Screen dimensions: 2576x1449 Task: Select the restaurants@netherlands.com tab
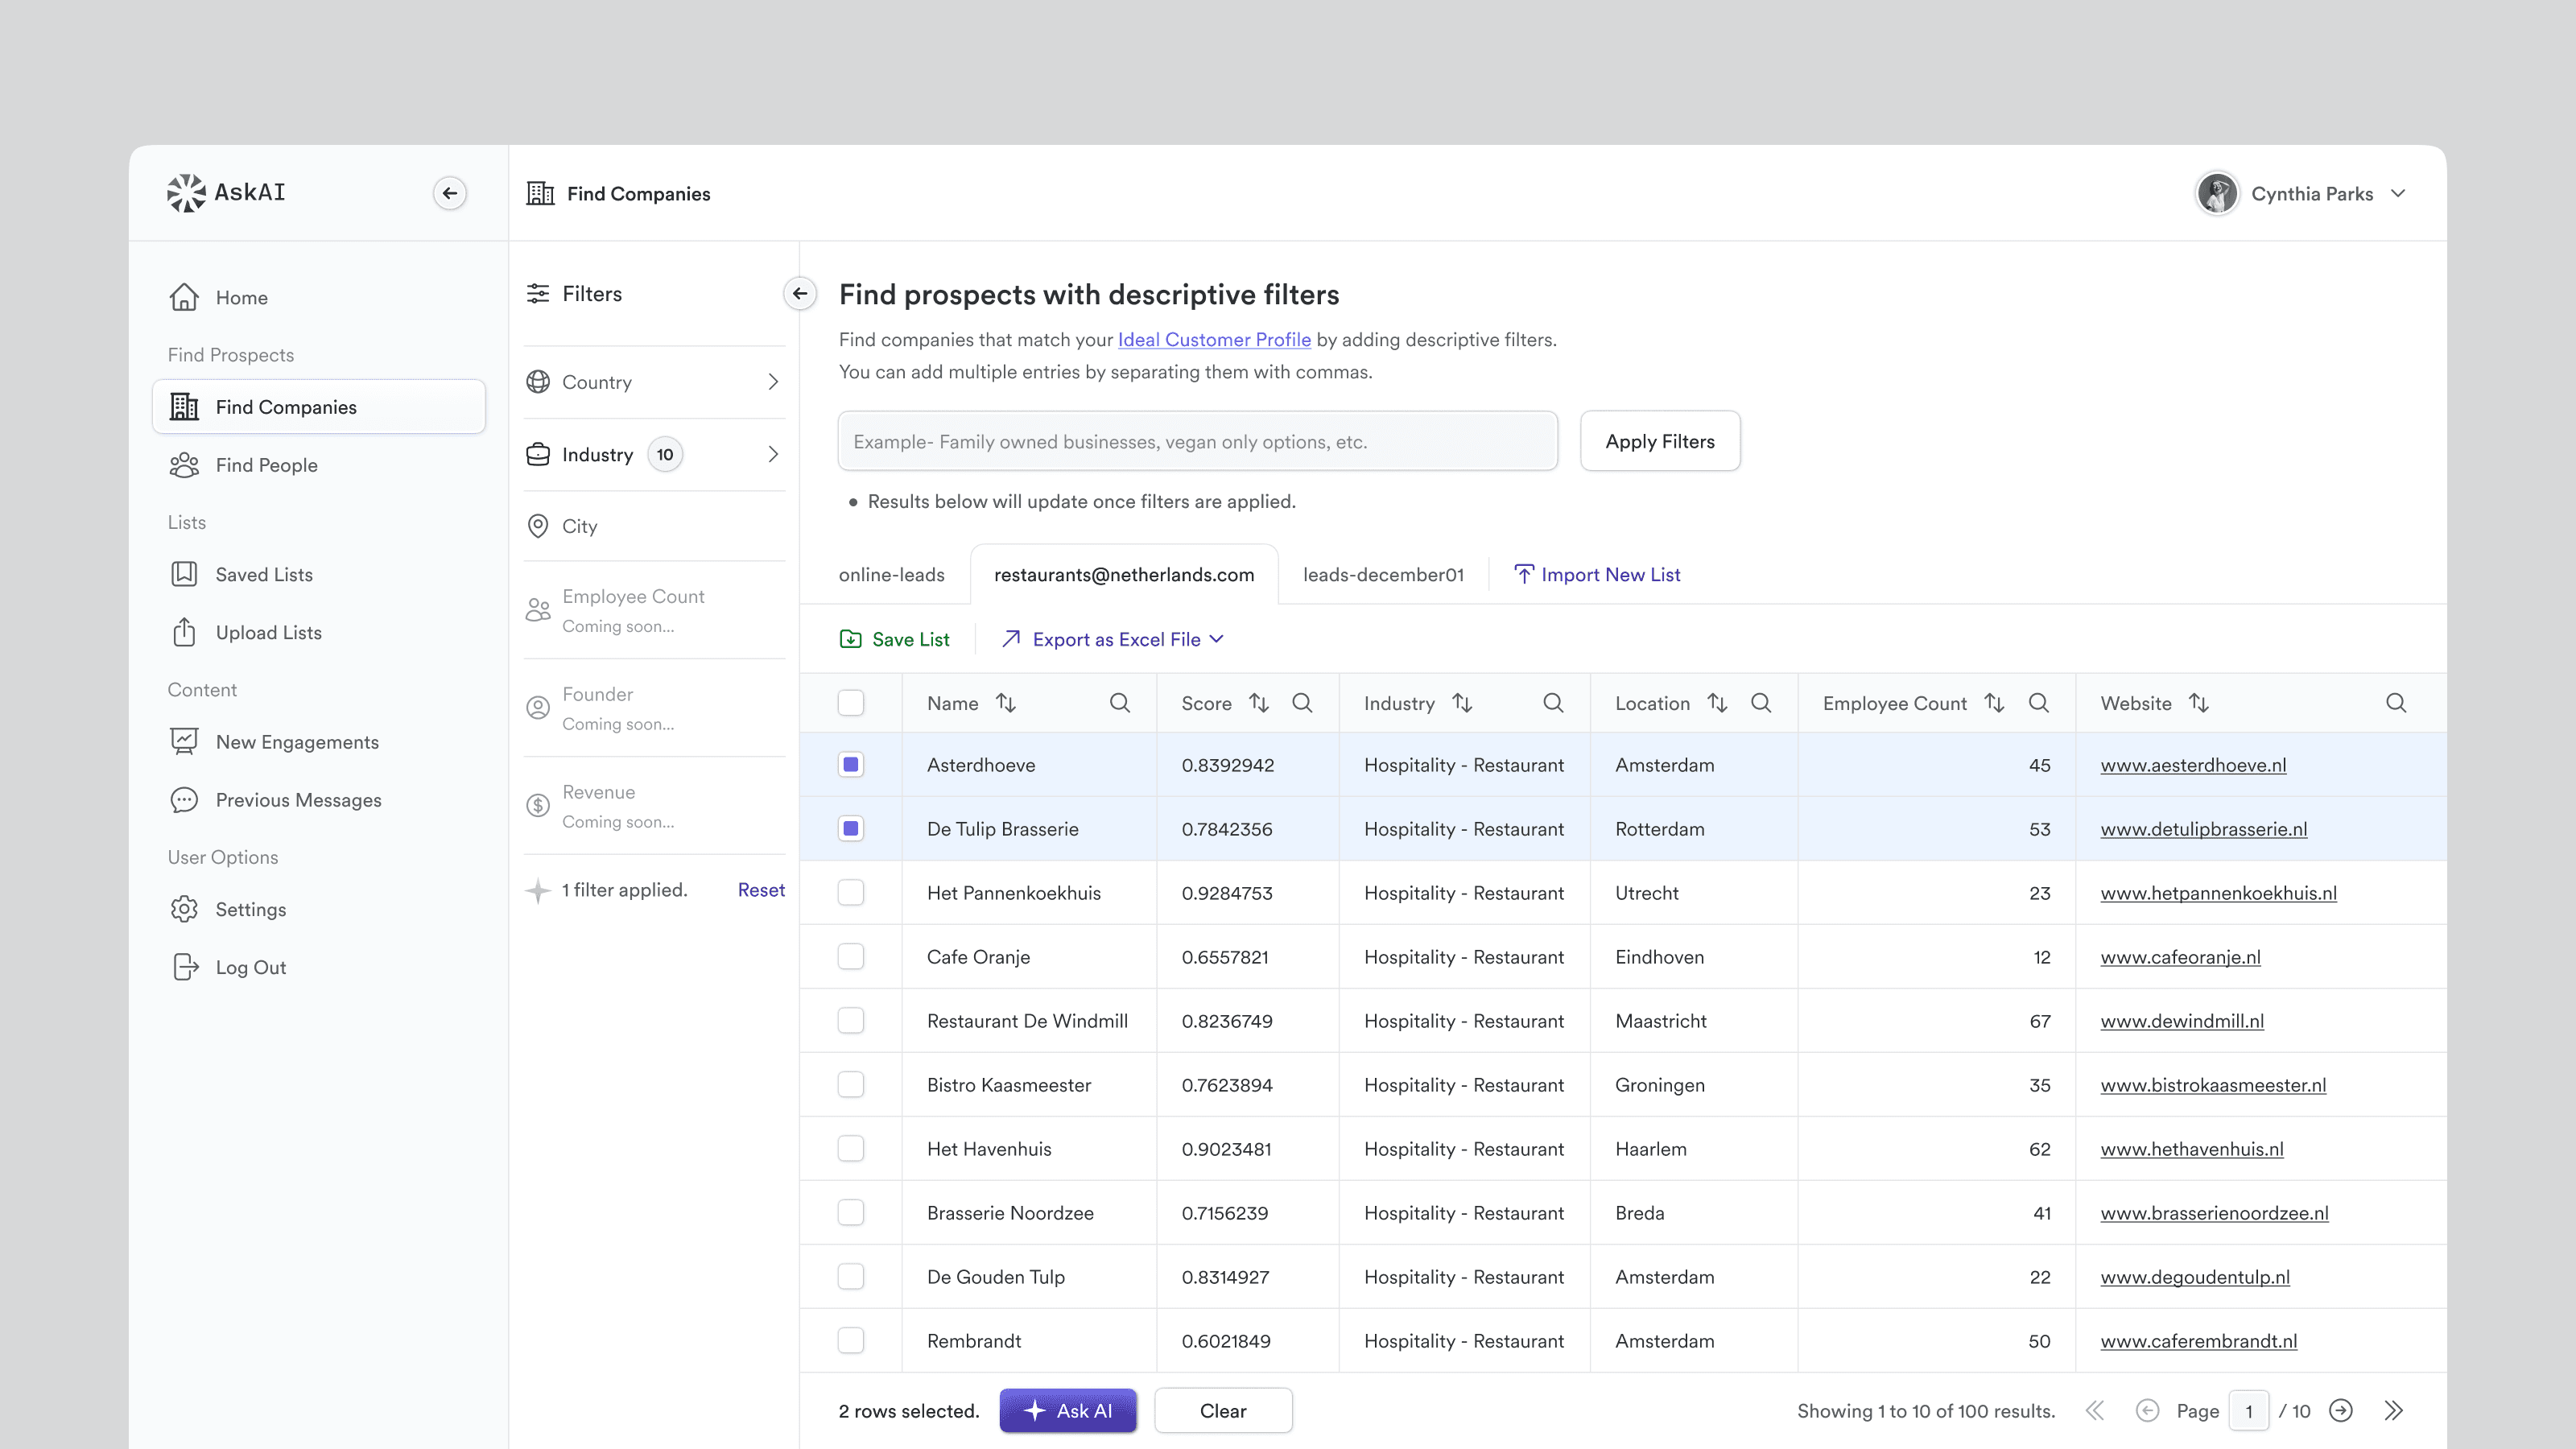[x=1124, y=575]
